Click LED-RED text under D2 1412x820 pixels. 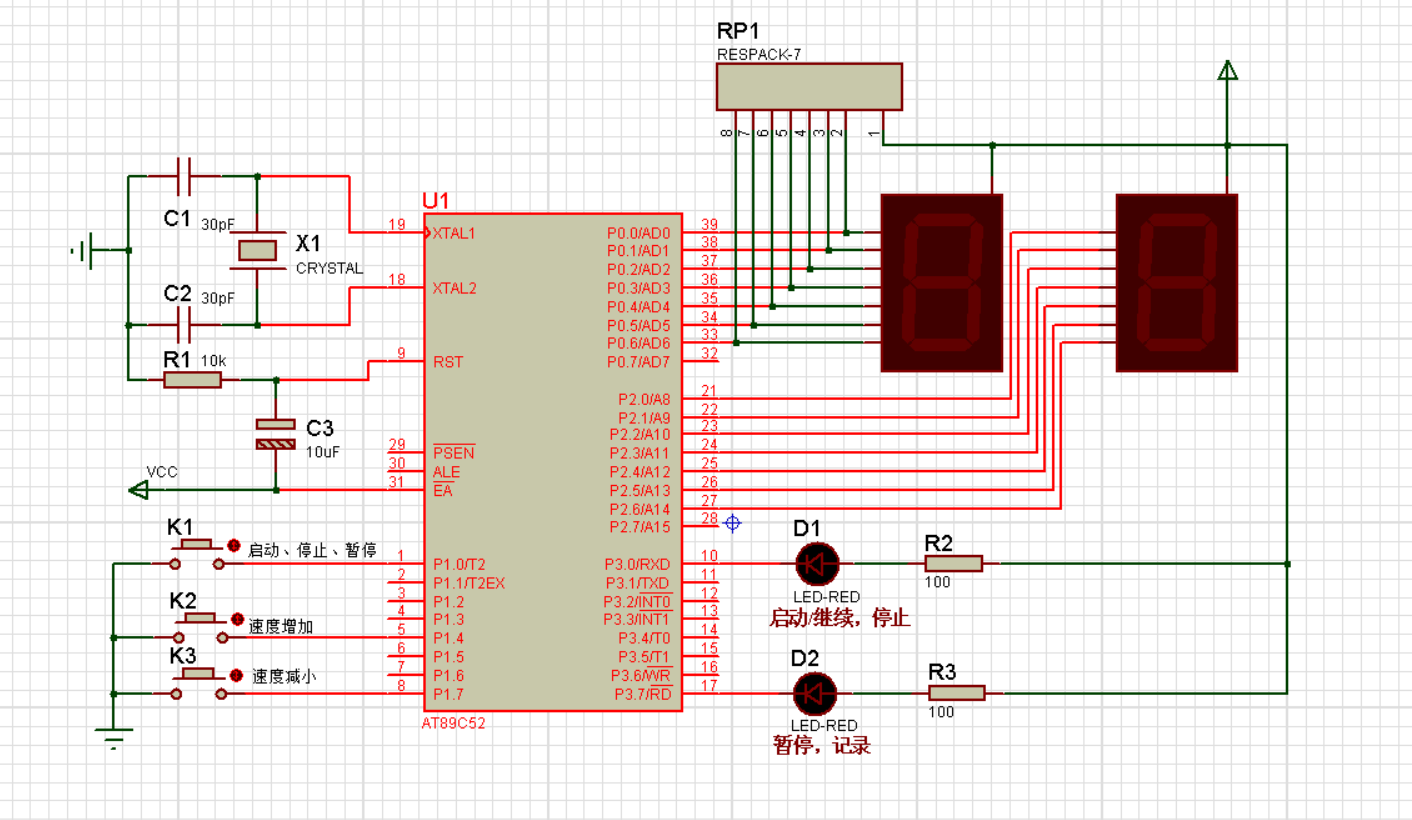click(824, 725)
